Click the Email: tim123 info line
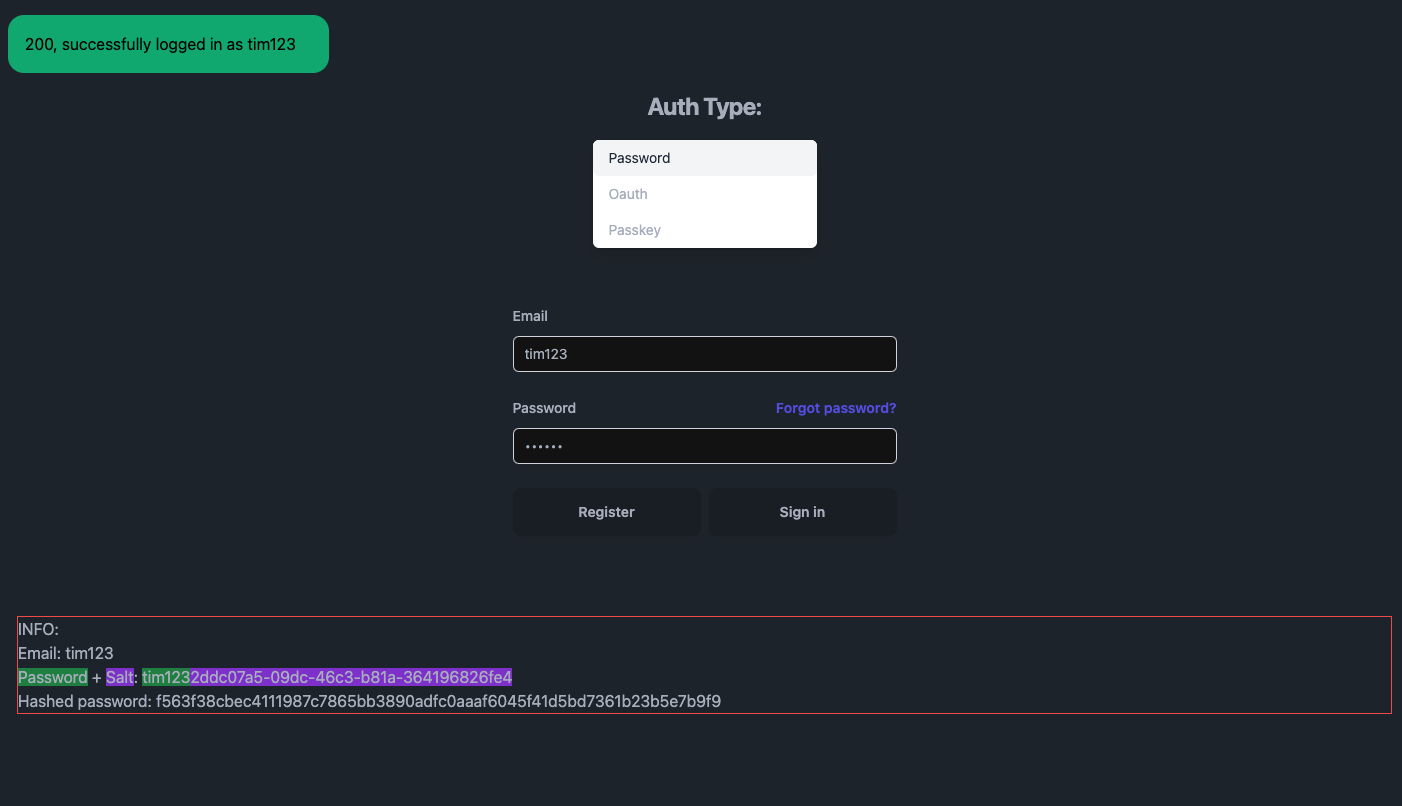Image resolution: width=1402 pixels, height=806 pixels. 65,653
